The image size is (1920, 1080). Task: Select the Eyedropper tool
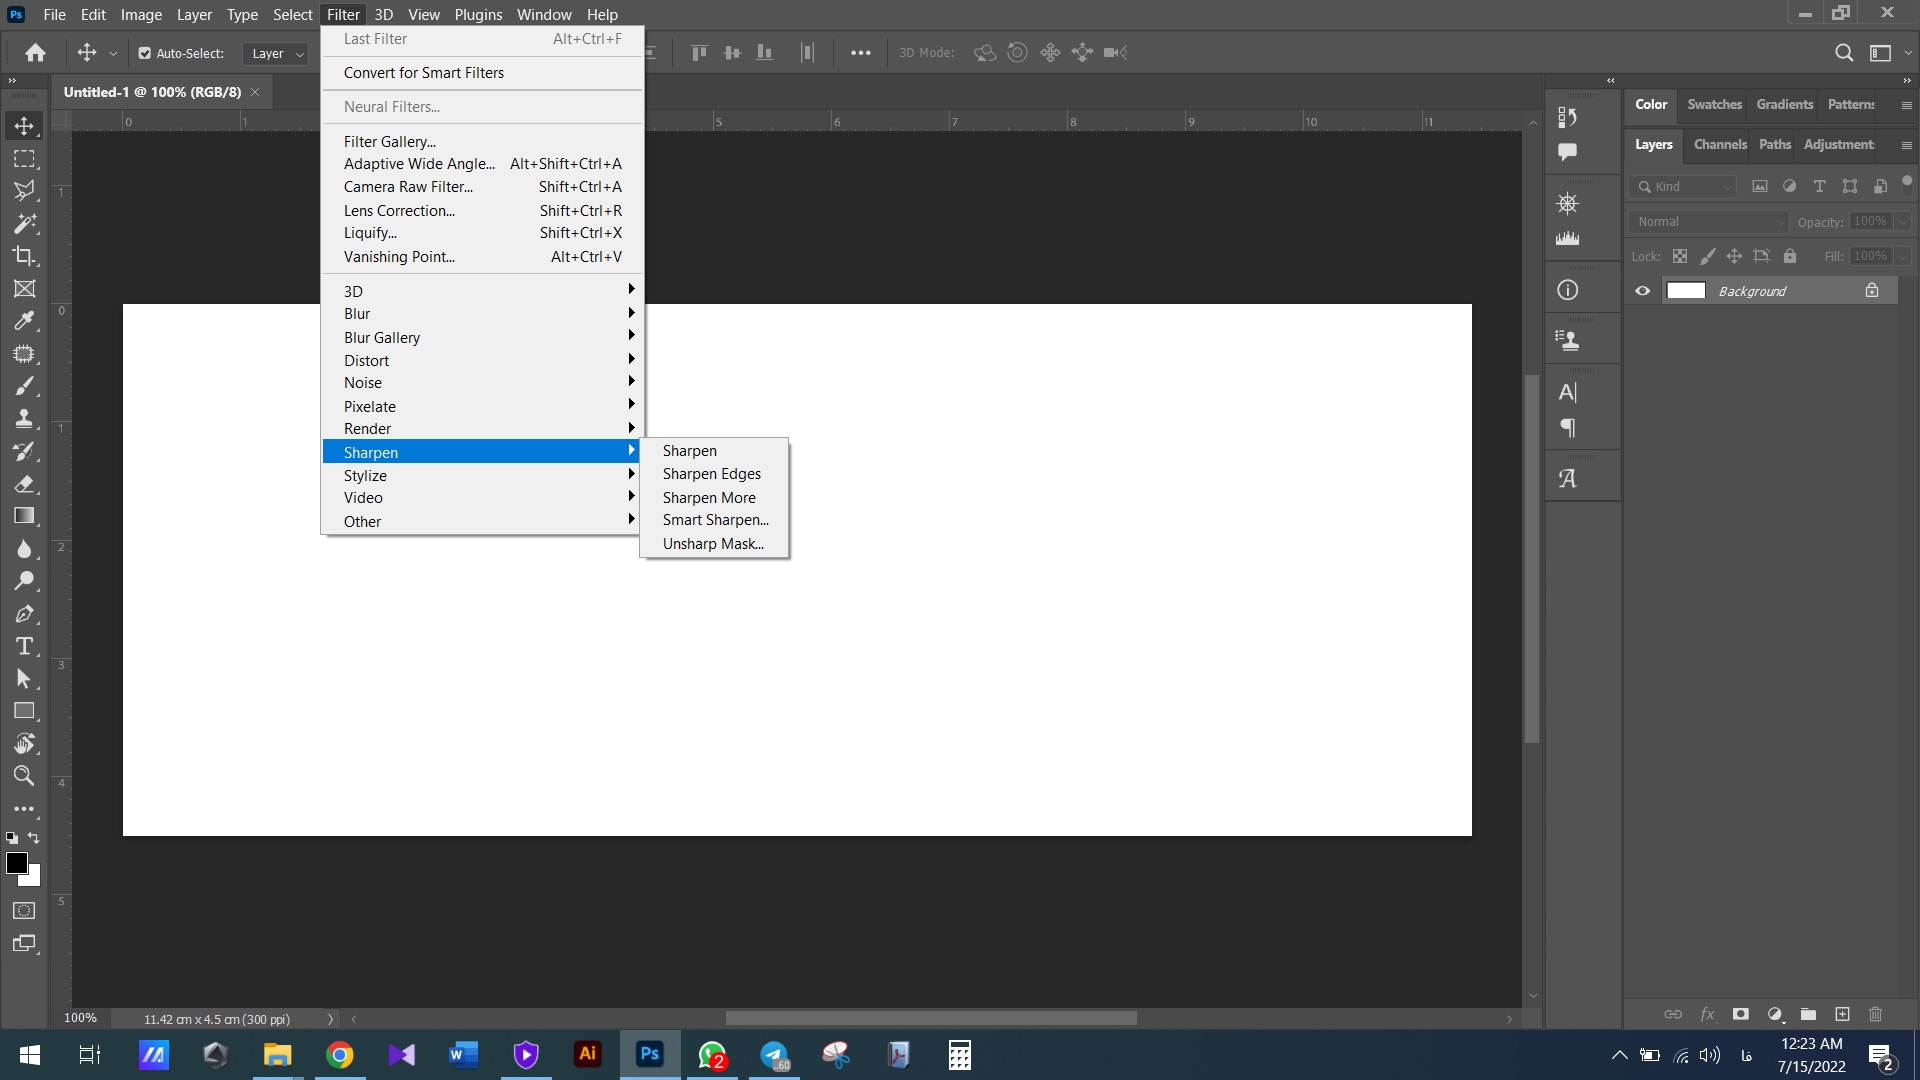pos(24,321)
